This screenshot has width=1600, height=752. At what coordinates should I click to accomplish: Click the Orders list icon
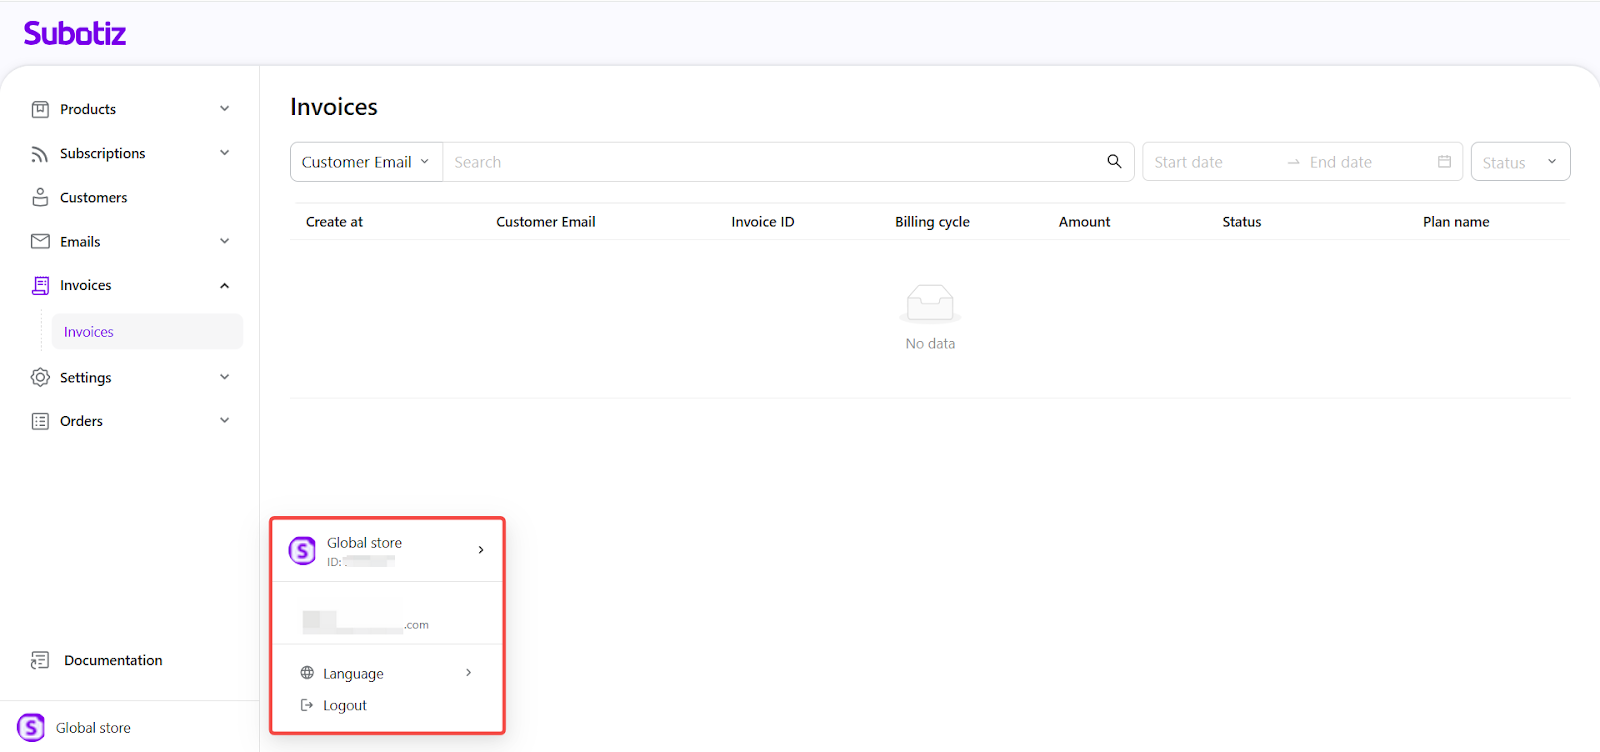tap(40, 421)
